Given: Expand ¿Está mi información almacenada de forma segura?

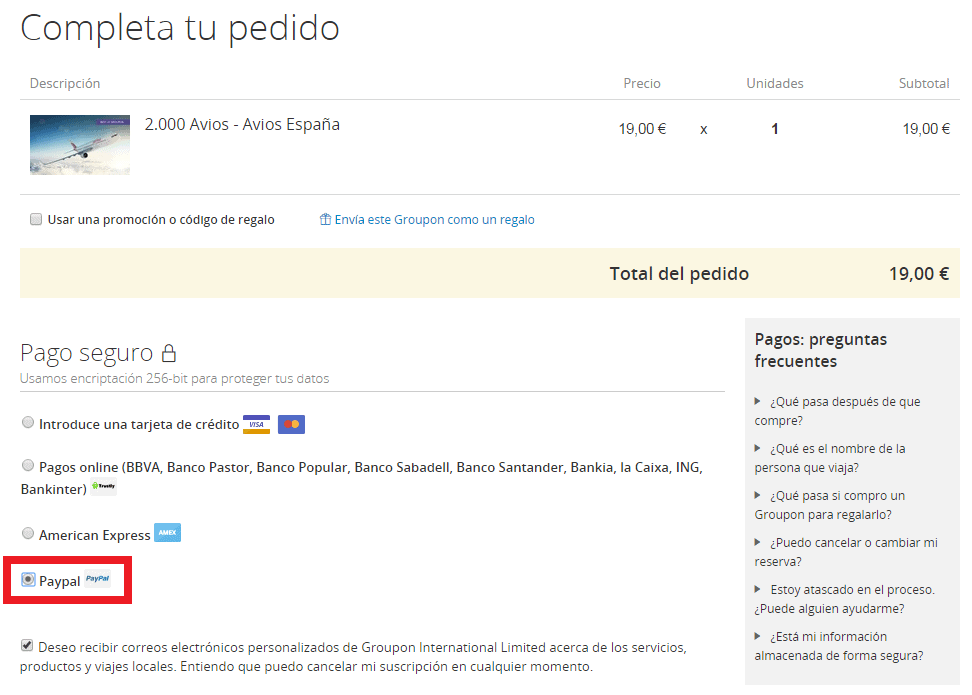Looking at the screenshot, I should (x=839, y=646).
